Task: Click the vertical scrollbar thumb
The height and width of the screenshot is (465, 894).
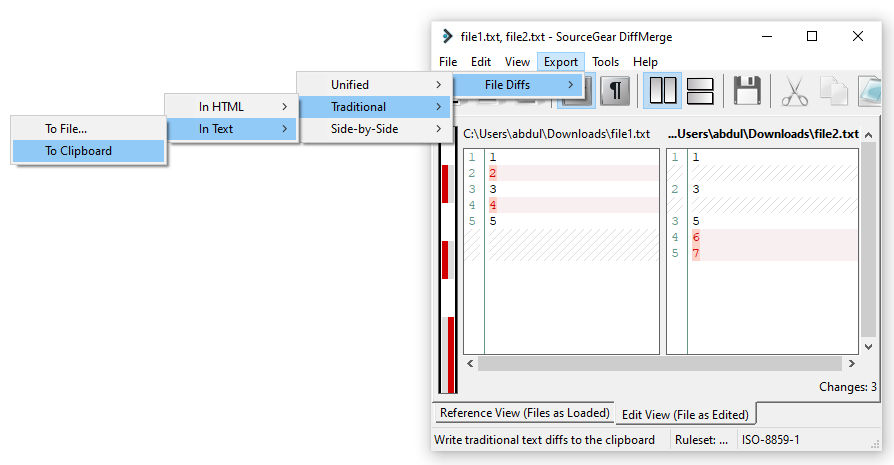Action: point(868,239)
